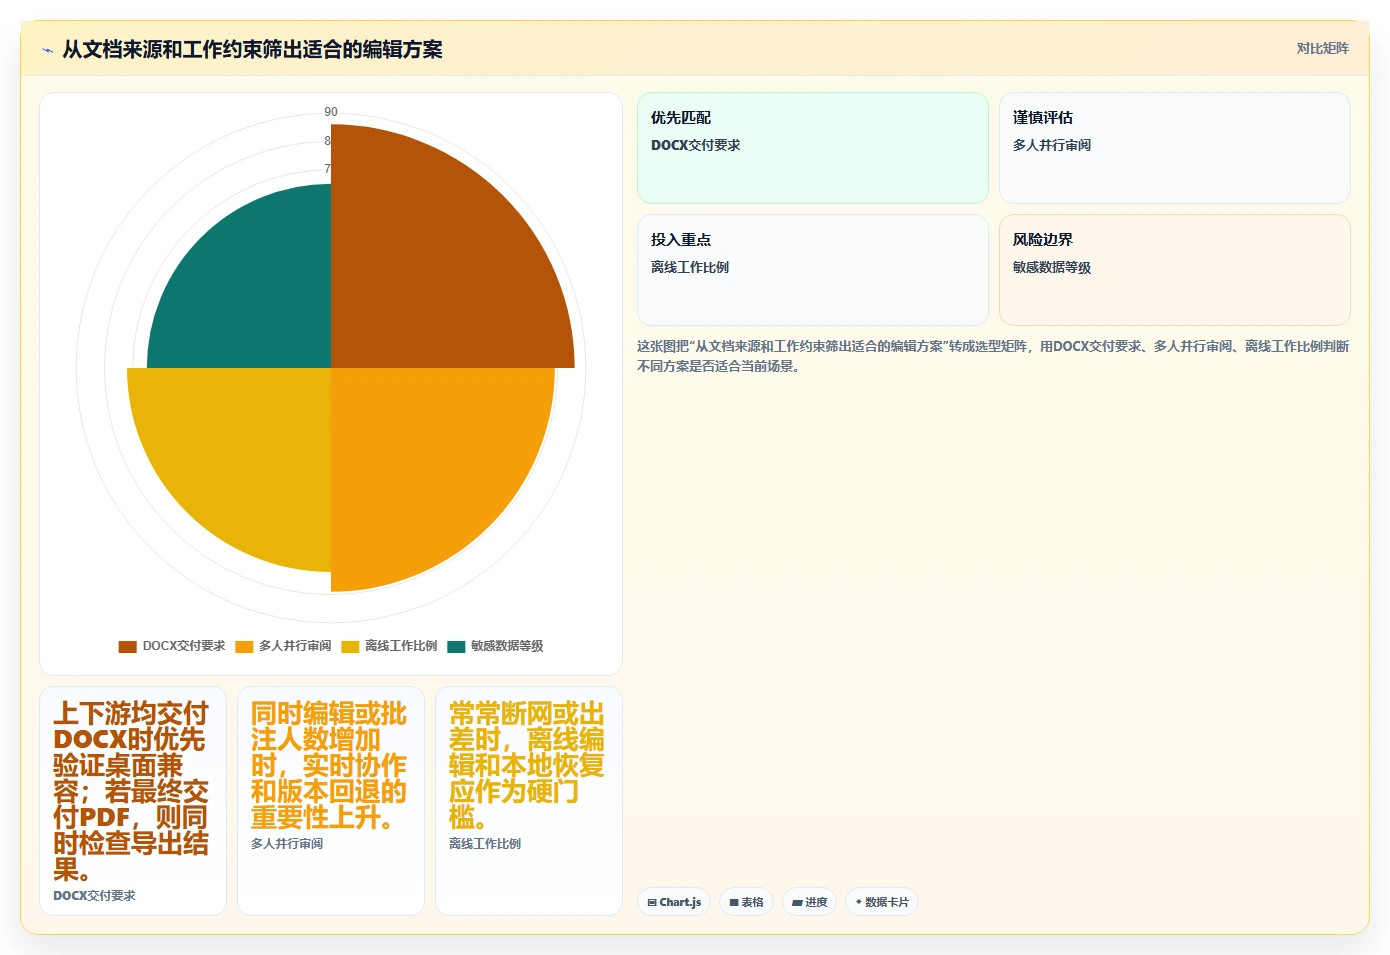Click the 90 axis tick label
The height and width of the screenshot is (955, 1390).
click(x=331, y=112)
